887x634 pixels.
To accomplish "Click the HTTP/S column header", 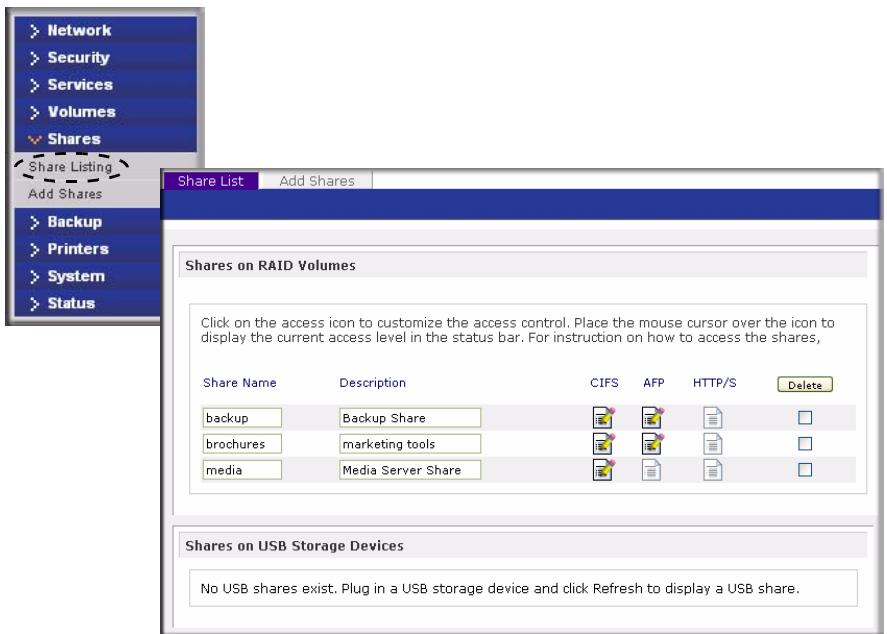I will tap(714, 383).
